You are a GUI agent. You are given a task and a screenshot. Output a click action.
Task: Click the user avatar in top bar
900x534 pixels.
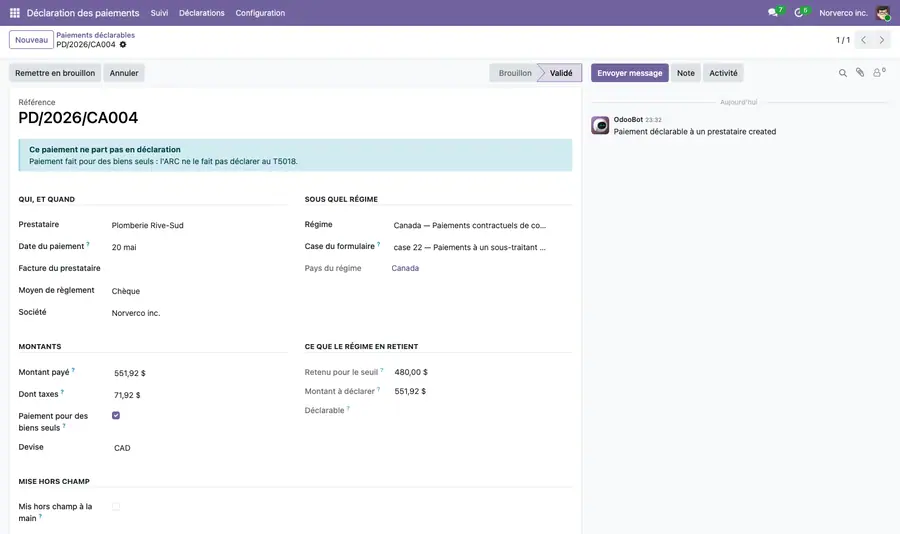[x=883, y=13]
